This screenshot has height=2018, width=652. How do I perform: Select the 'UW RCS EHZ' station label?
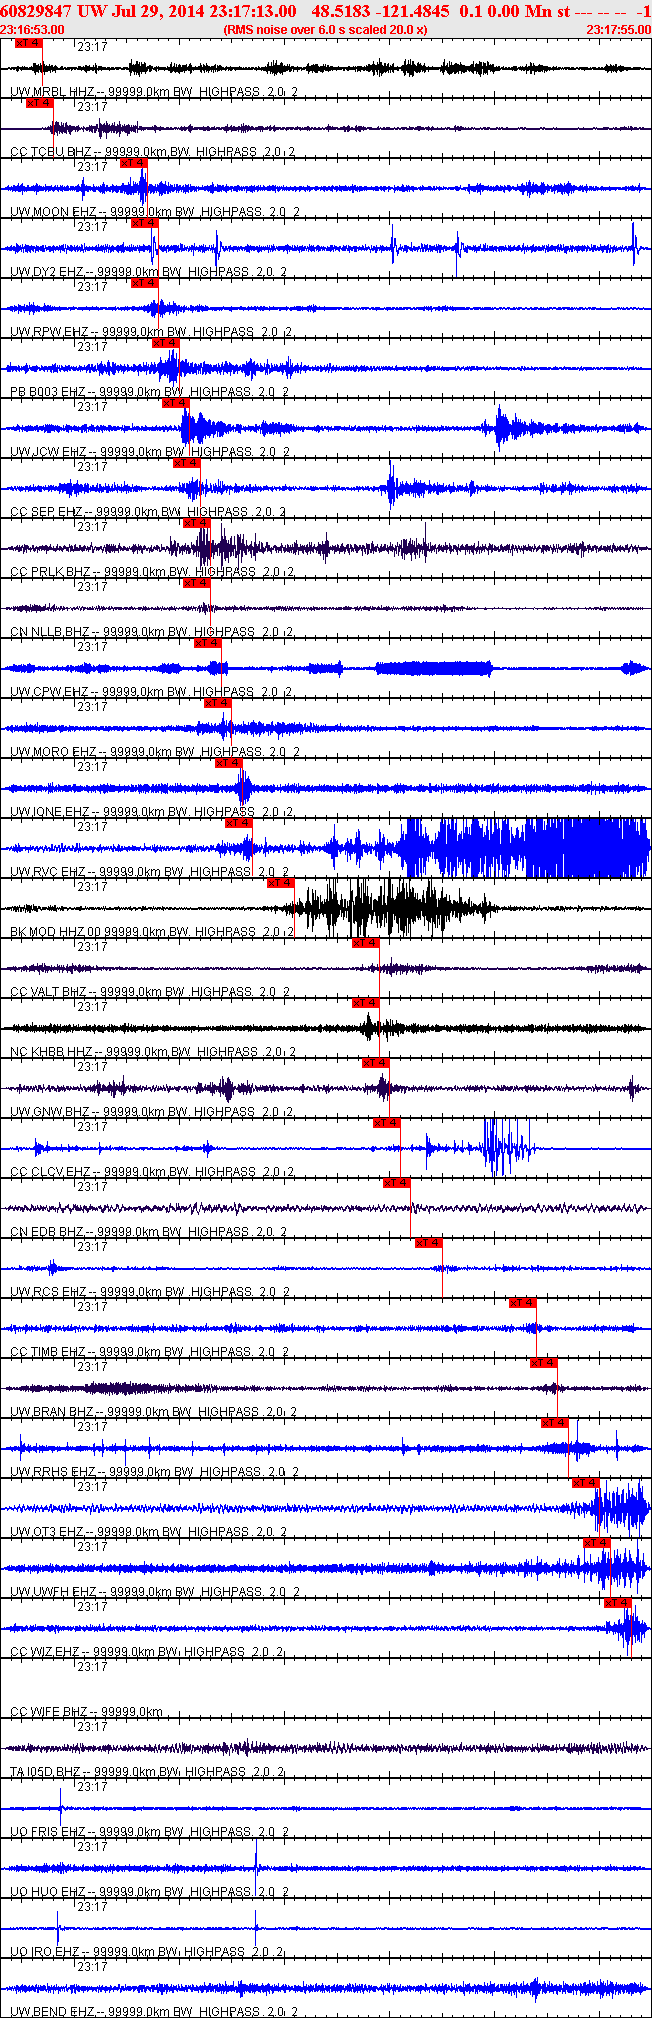coord(48,1292)
